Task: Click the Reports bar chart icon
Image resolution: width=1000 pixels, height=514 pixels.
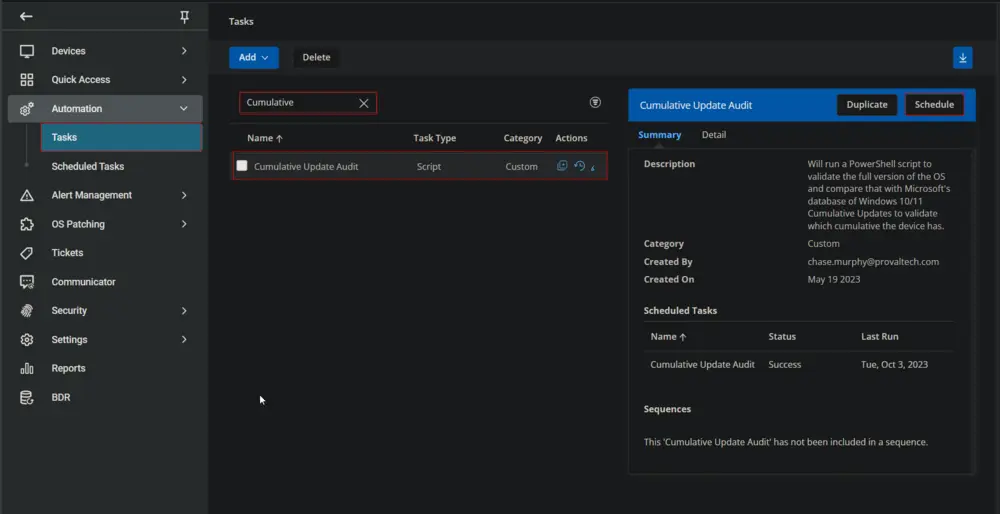Action: [27, 369]
